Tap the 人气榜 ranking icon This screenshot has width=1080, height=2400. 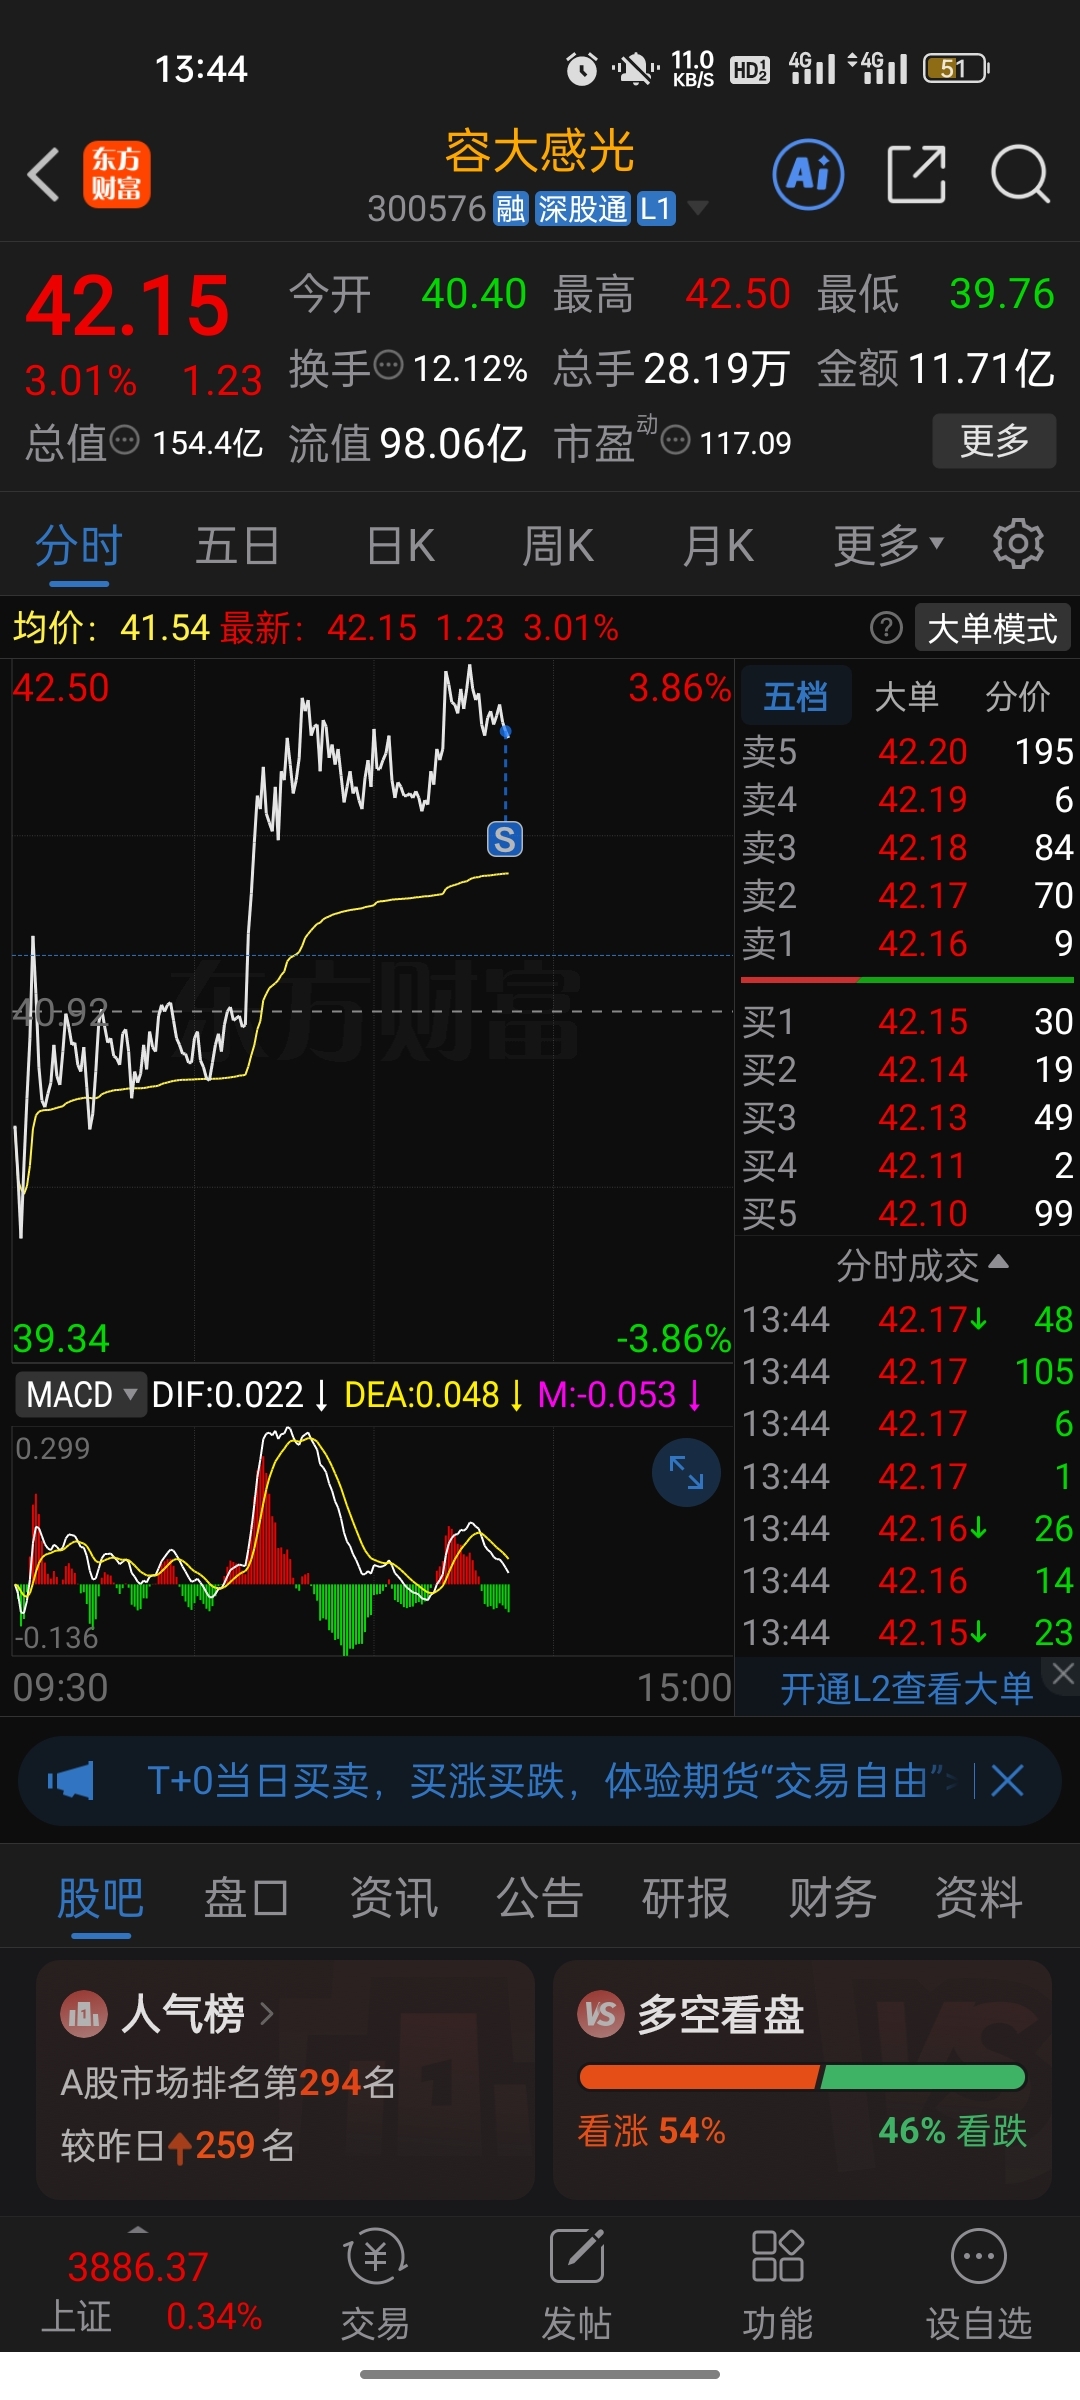(x=84, y=2013)
